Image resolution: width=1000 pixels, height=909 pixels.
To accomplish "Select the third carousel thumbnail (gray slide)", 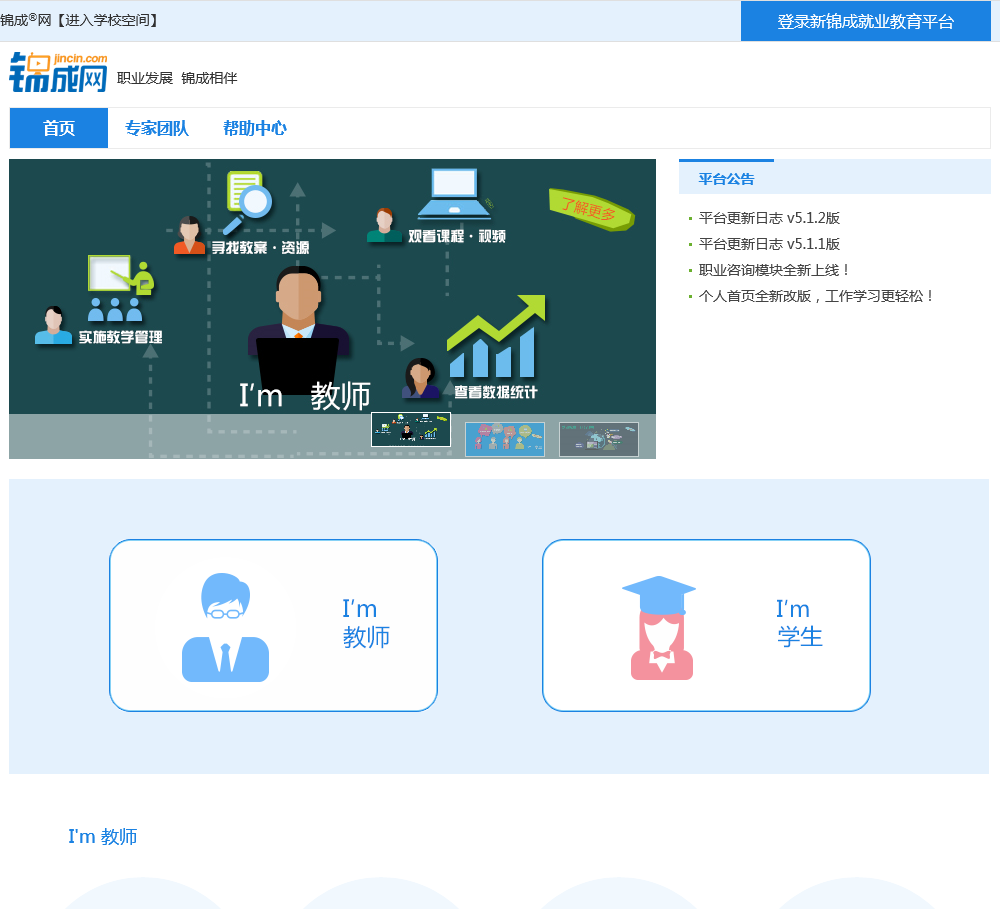I will [x=599, y=439].
